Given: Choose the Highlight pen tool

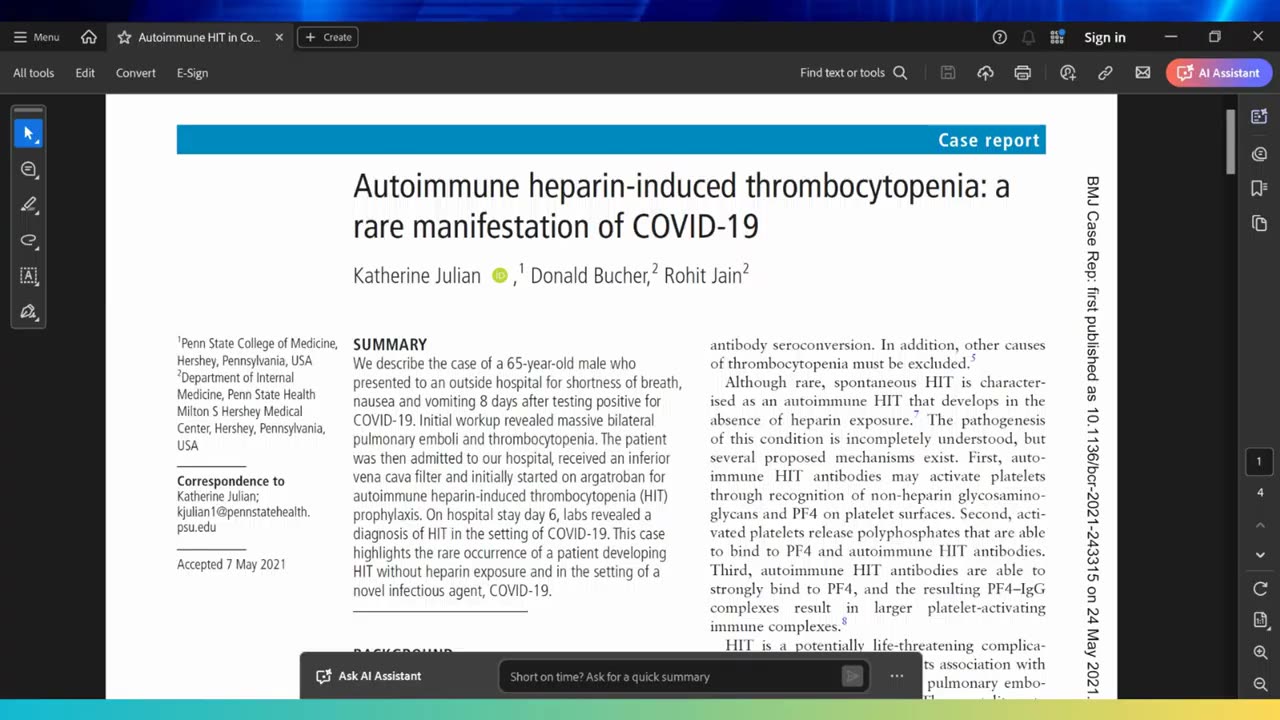Looking at the screenshot, I should (x=28, y=205).
